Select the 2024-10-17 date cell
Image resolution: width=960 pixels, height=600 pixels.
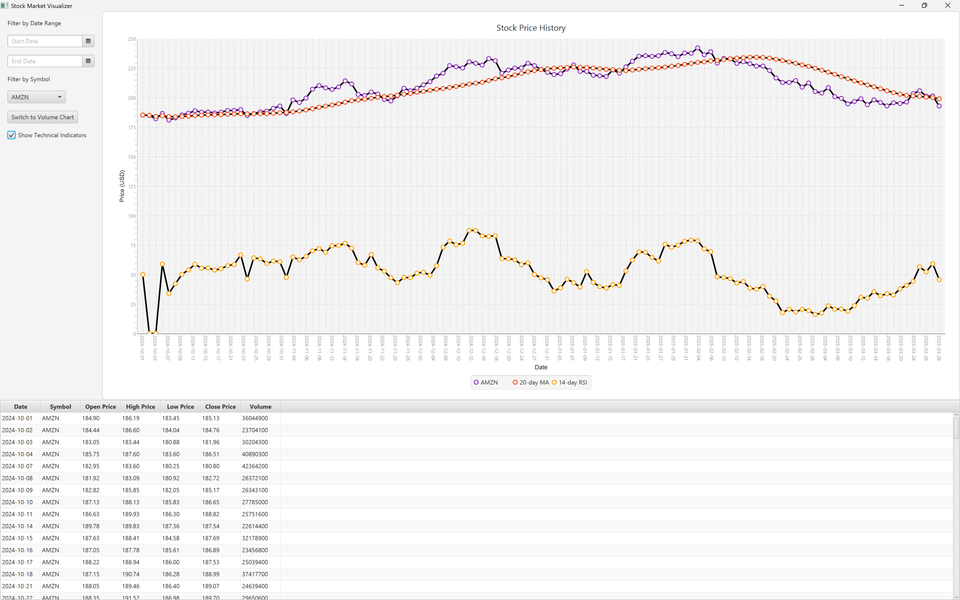[20, 562]
